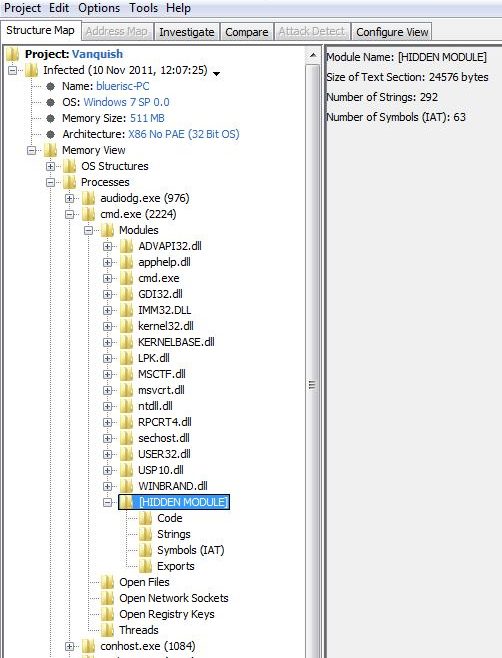
Task: Select the Threads folder under cmd.exe
Action: [139, 630]
